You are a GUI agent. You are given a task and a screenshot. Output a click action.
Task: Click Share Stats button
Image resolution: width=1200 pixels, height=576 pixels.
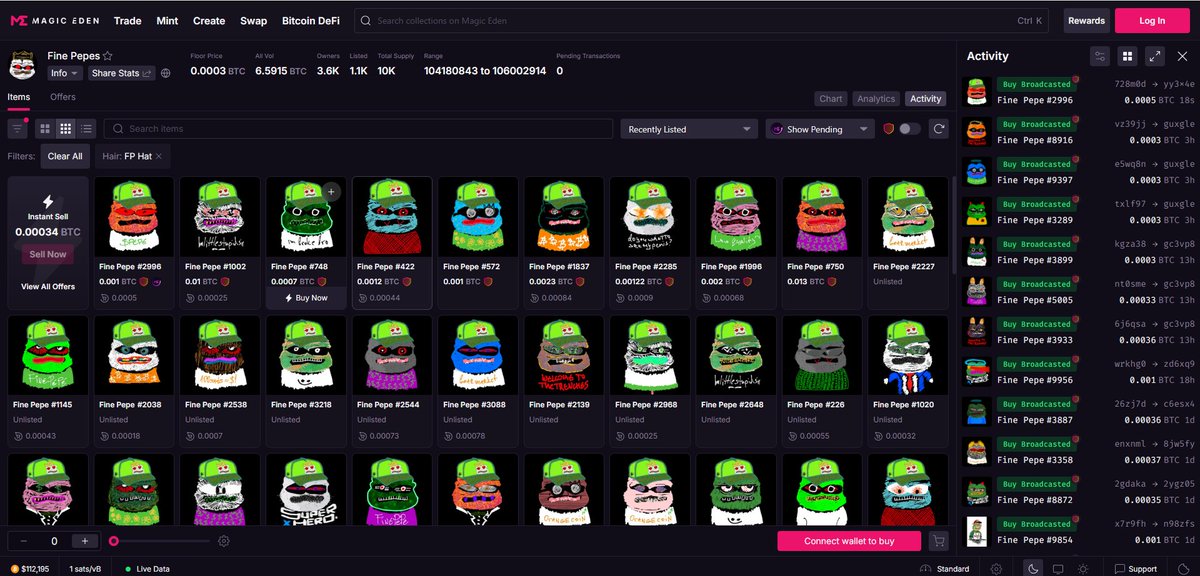tap(122, 73)
